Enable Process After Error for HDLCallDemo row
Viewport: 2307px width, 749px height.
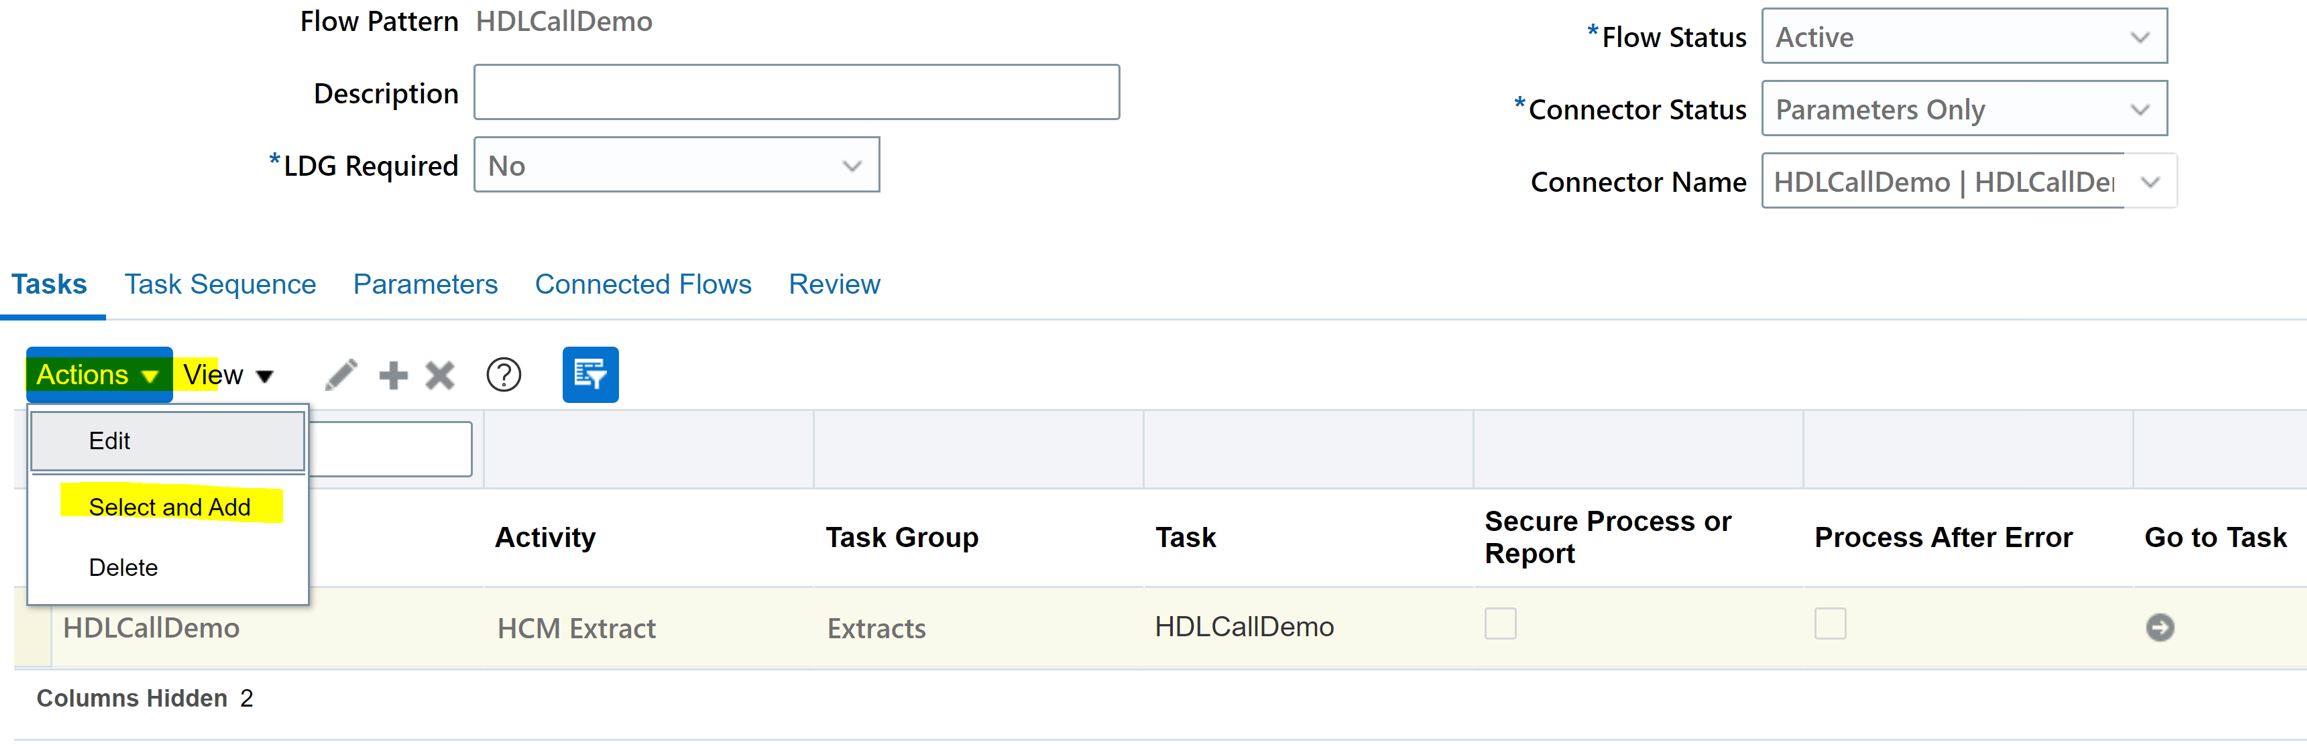(x=1830, y=624)
